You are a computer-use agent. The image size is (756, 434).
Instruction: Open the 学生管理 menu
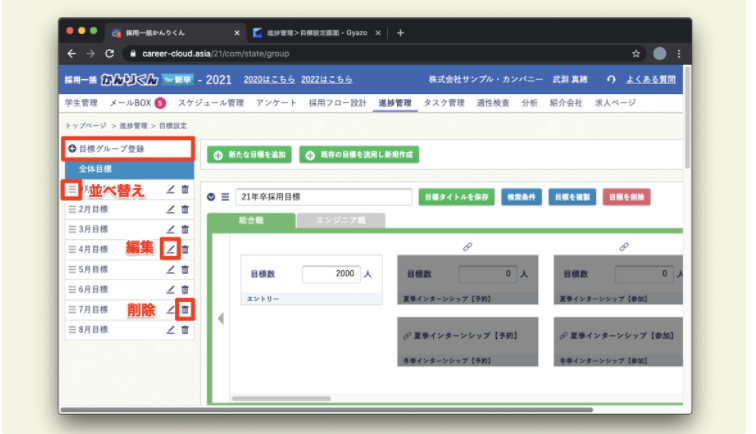[x=81, y=103]
